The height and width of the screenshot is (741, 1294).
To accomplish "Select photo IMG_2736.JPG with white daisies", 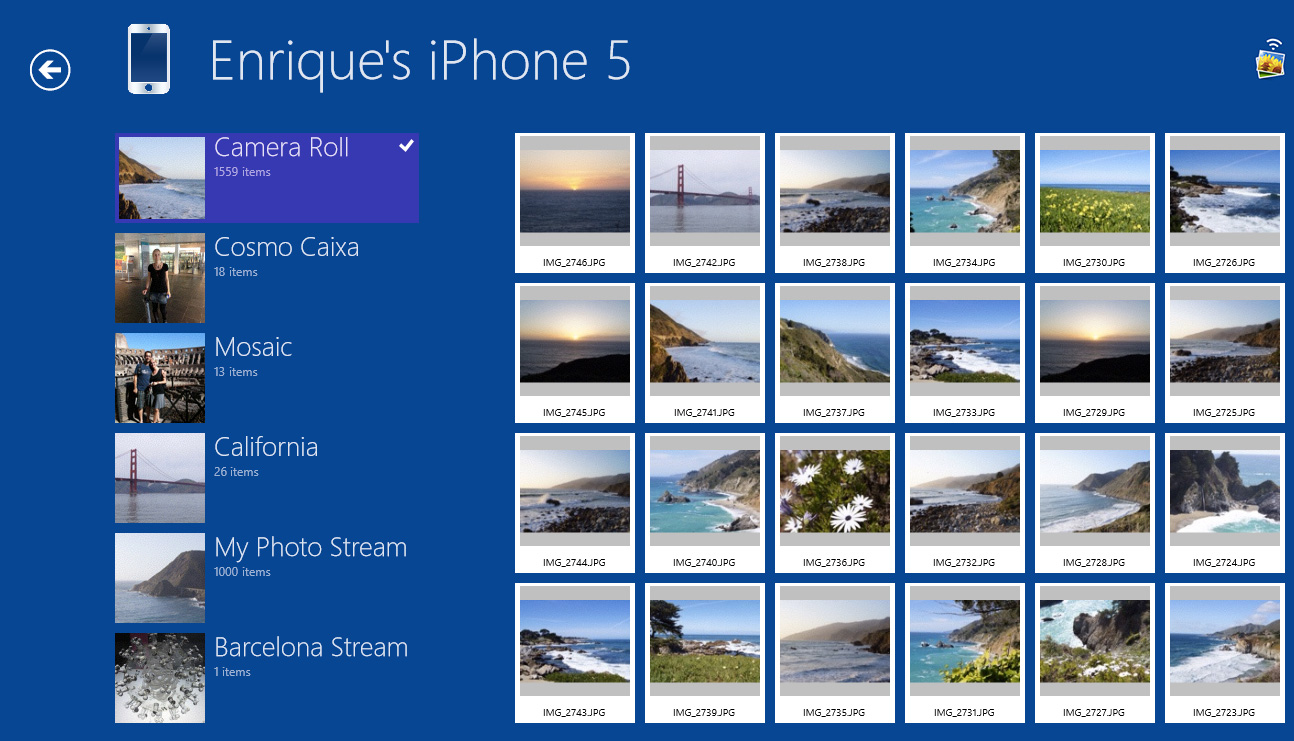I will tap(835, 503).
